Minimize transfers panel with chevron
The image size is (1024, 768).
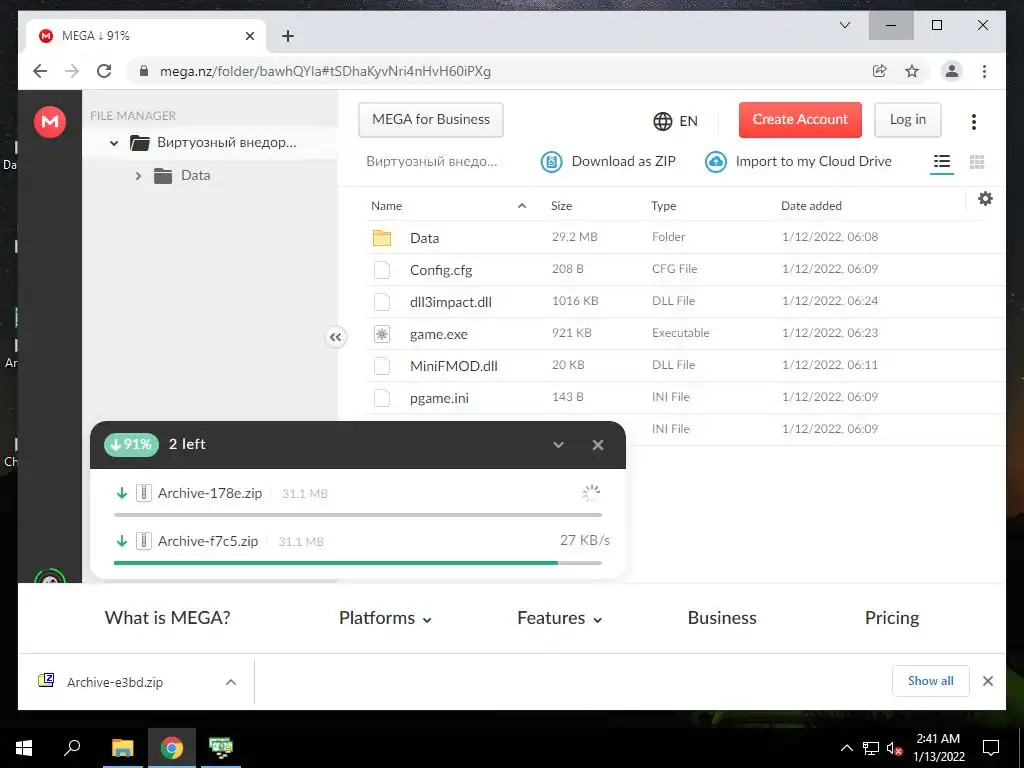(558, 445)
